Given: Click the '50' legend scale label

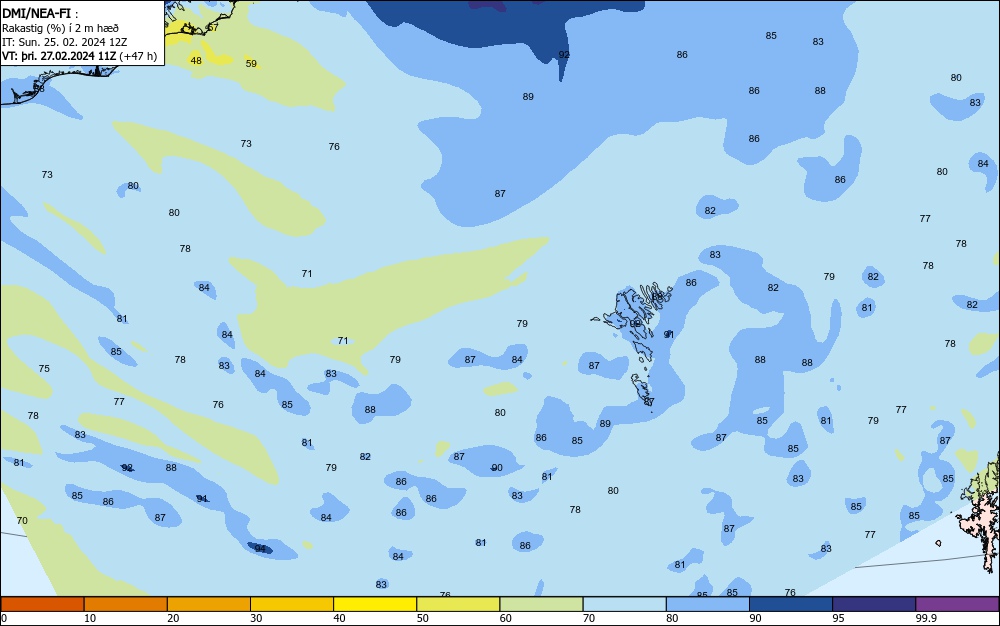Looking at the screenshot, I should (x=422, y=618).
